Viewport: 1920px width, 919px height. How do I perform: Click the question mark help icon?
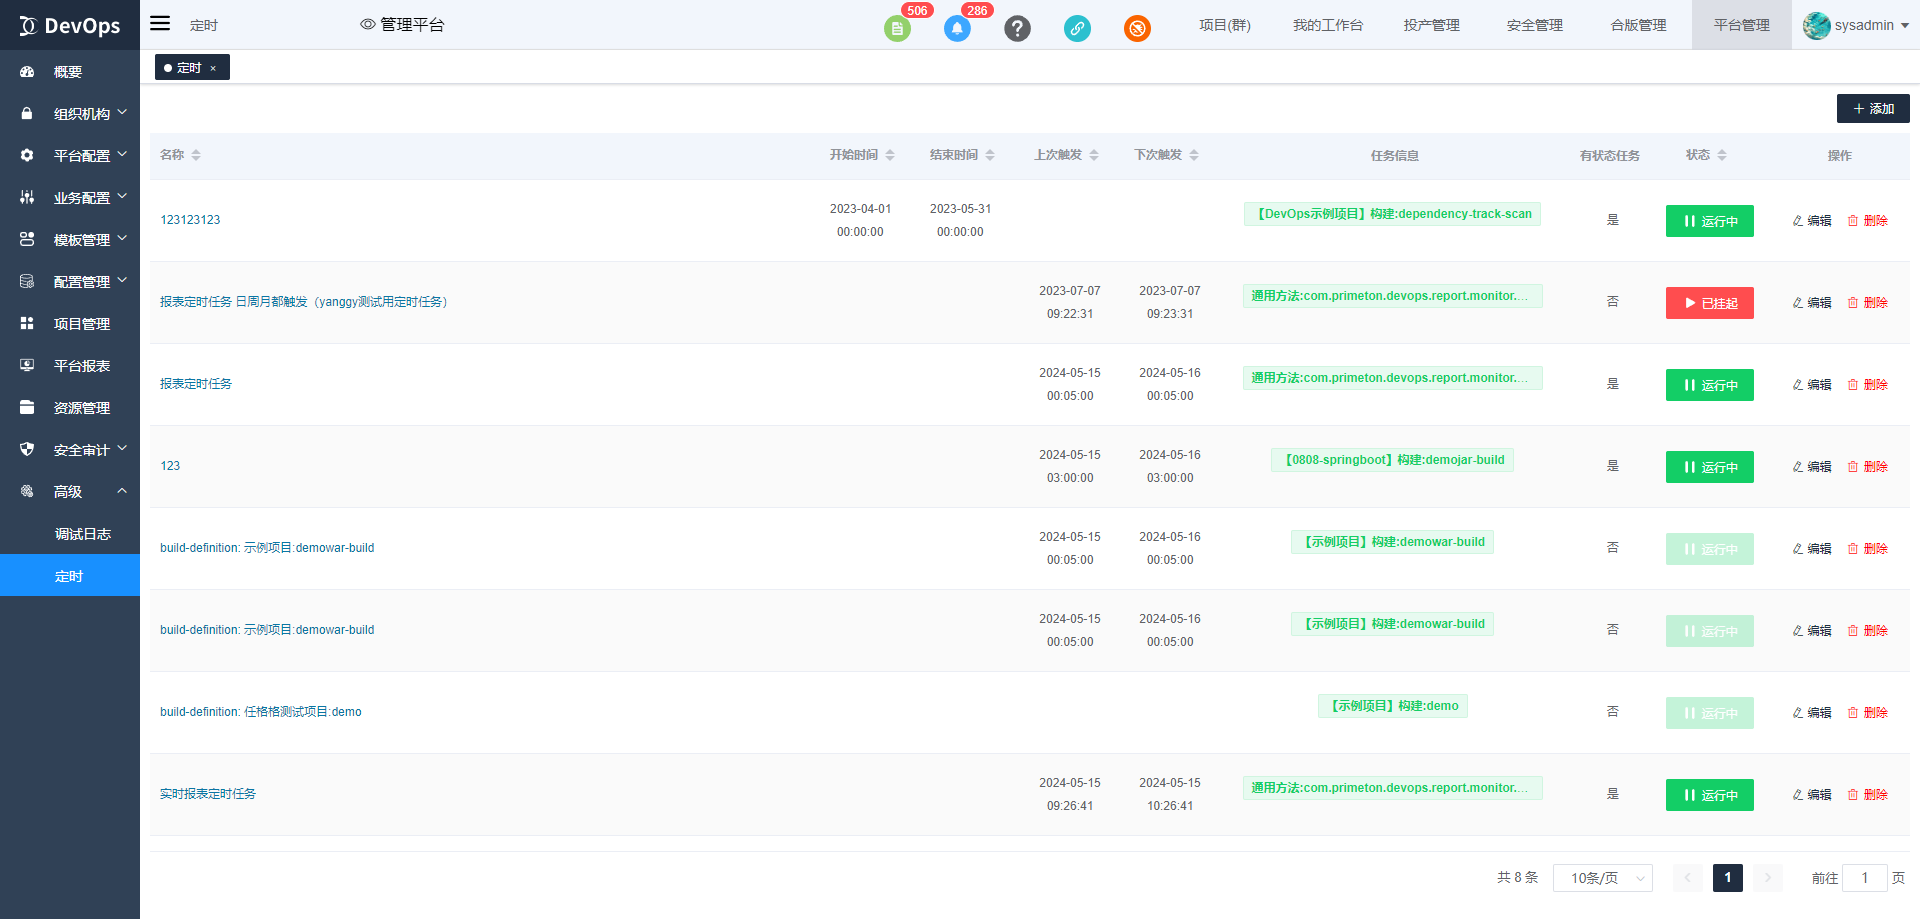pos(1017,29)
